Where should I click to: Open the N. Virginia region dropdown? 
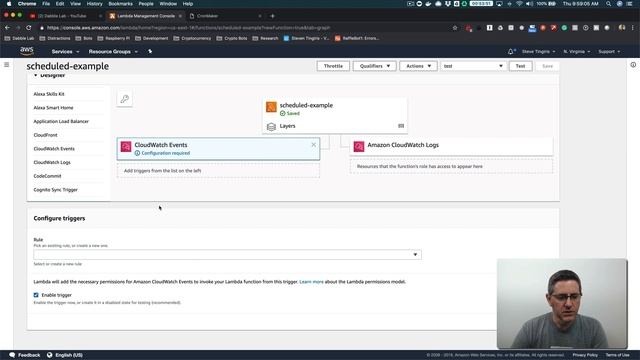click(576, 51)
